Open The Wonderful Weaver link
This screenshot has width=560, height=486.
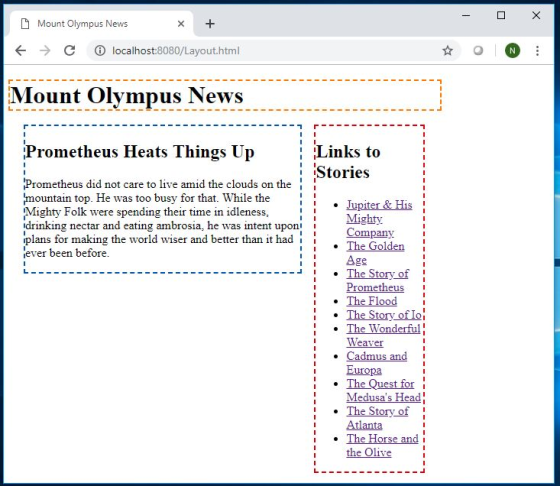click(x=383, y=335)
